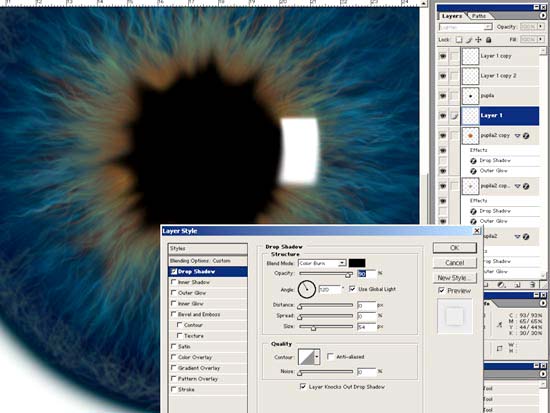The width and height of the screenshot is (550, 413).
Task: Click the lock transparent pixels icon
Action: [x=459, y=40]
